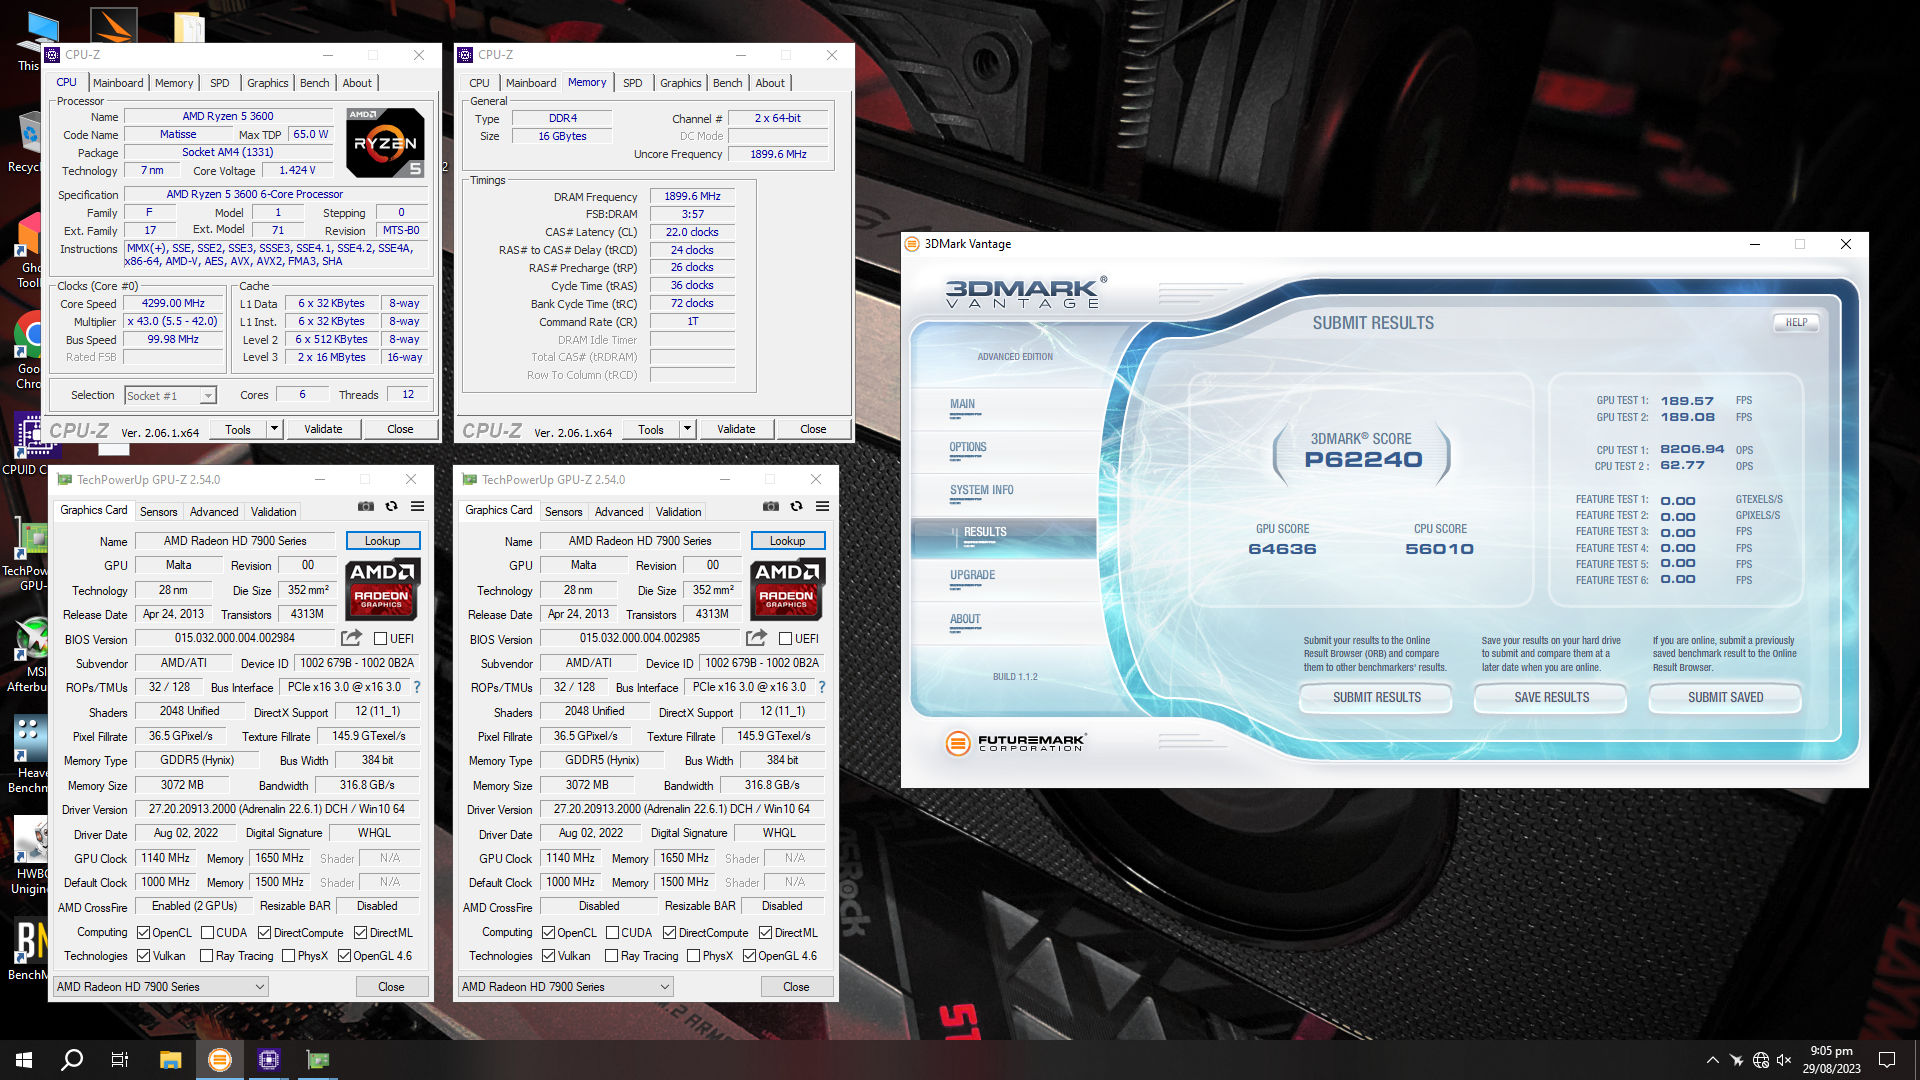Open Windows Start menu
This screenshot has width=1920, height=1080.
[24, 1060]
